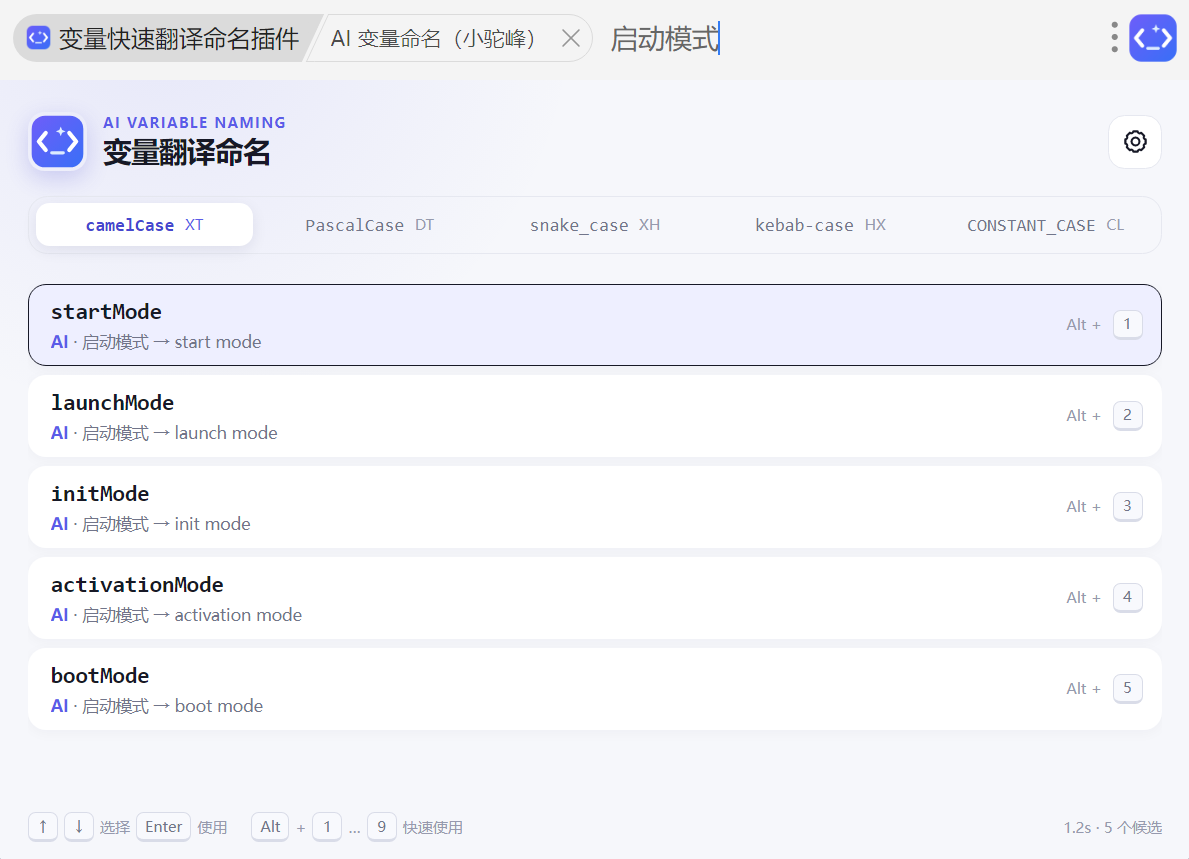Screen dimensions: 1189x859
Task: Click the text 启动模式 → activation mode
Action: tap(192, 615)
